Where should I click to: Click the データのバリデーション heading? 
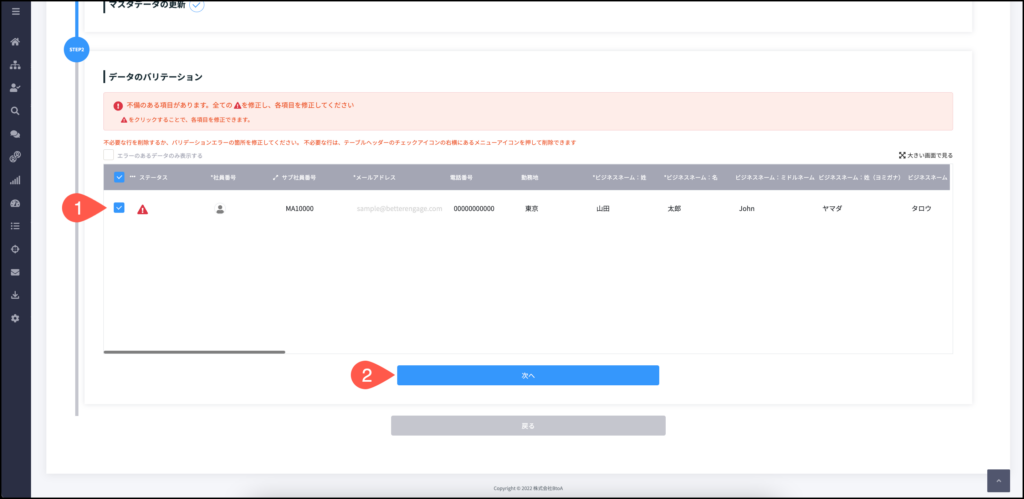coord(155,77)
